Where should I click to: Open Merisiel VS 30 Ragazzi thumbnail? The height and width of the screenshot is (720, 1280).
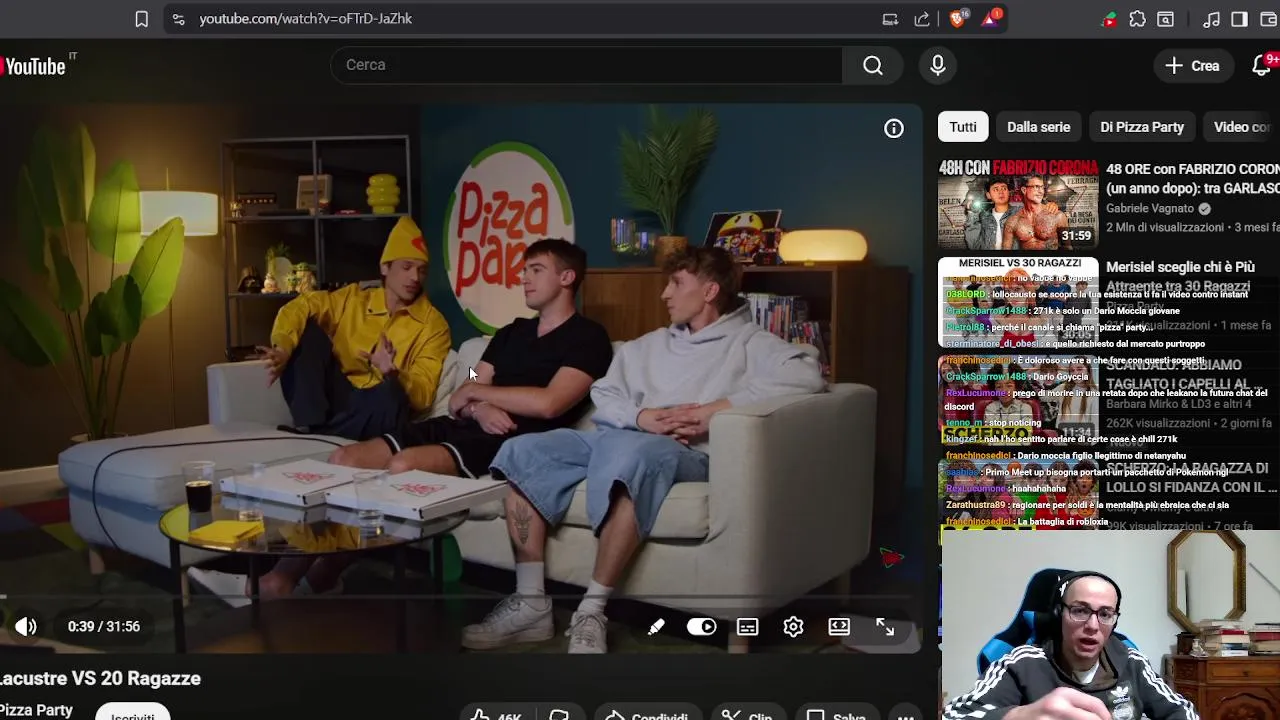(x=1018, y=302)
